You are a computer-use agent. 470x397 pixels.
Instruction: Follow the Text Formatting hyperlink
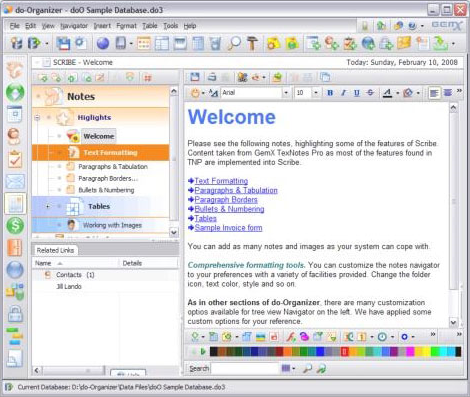coord(221,181)
